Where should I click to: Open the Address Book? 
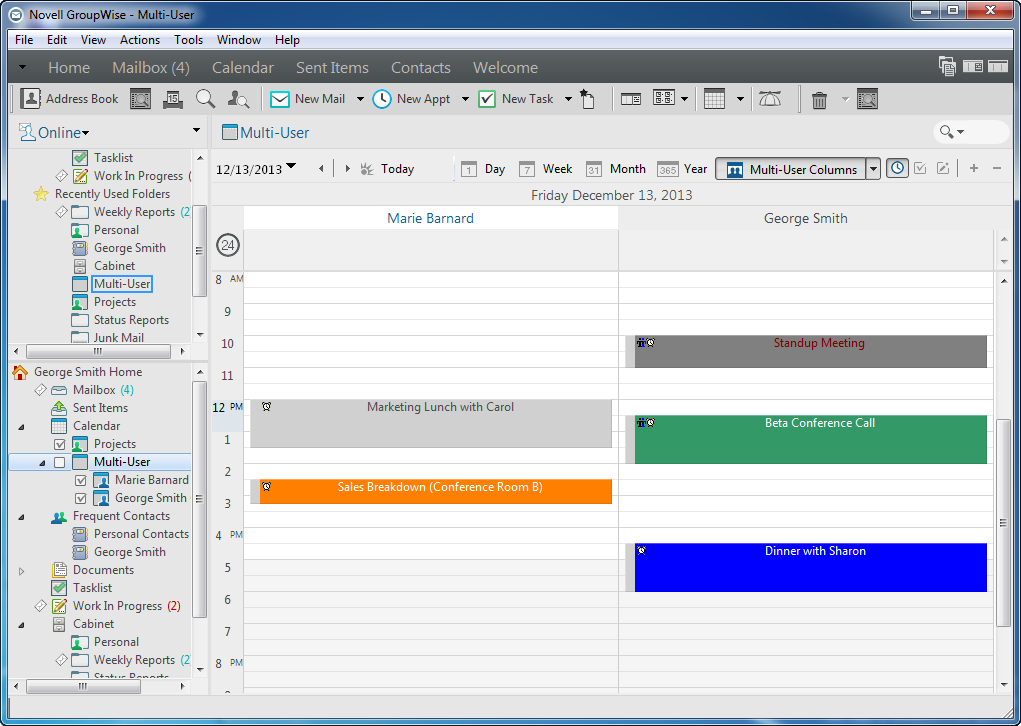click(70, 99)
